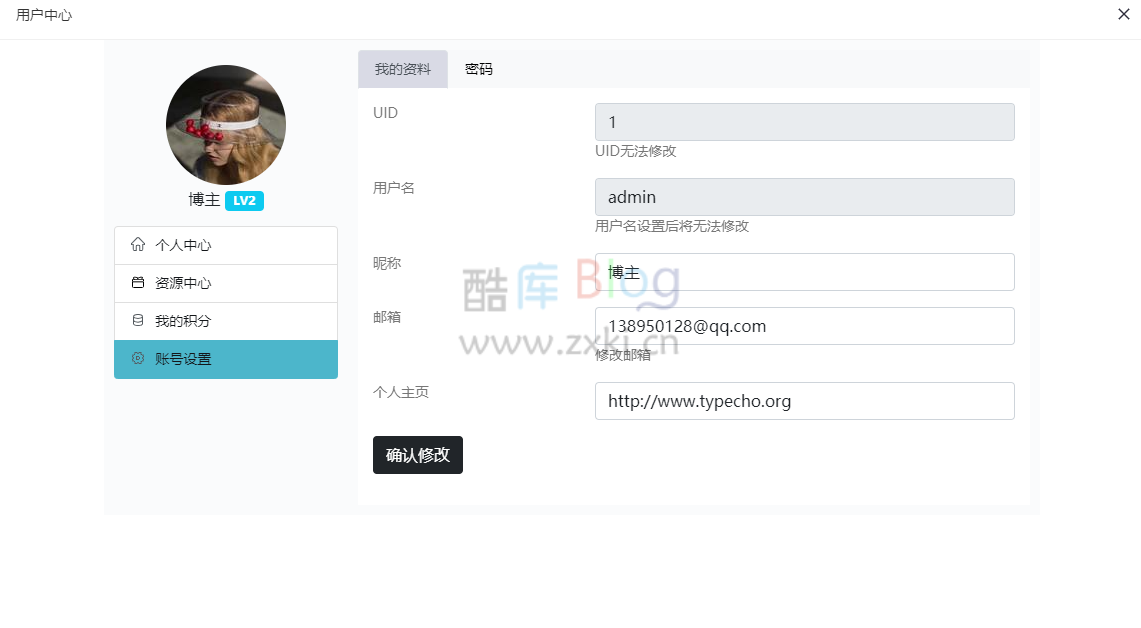Screen dimensions: 1141x628
Task: Click the grayed-out admin username field
Action: pyautogui.click(x=805, y=196)
